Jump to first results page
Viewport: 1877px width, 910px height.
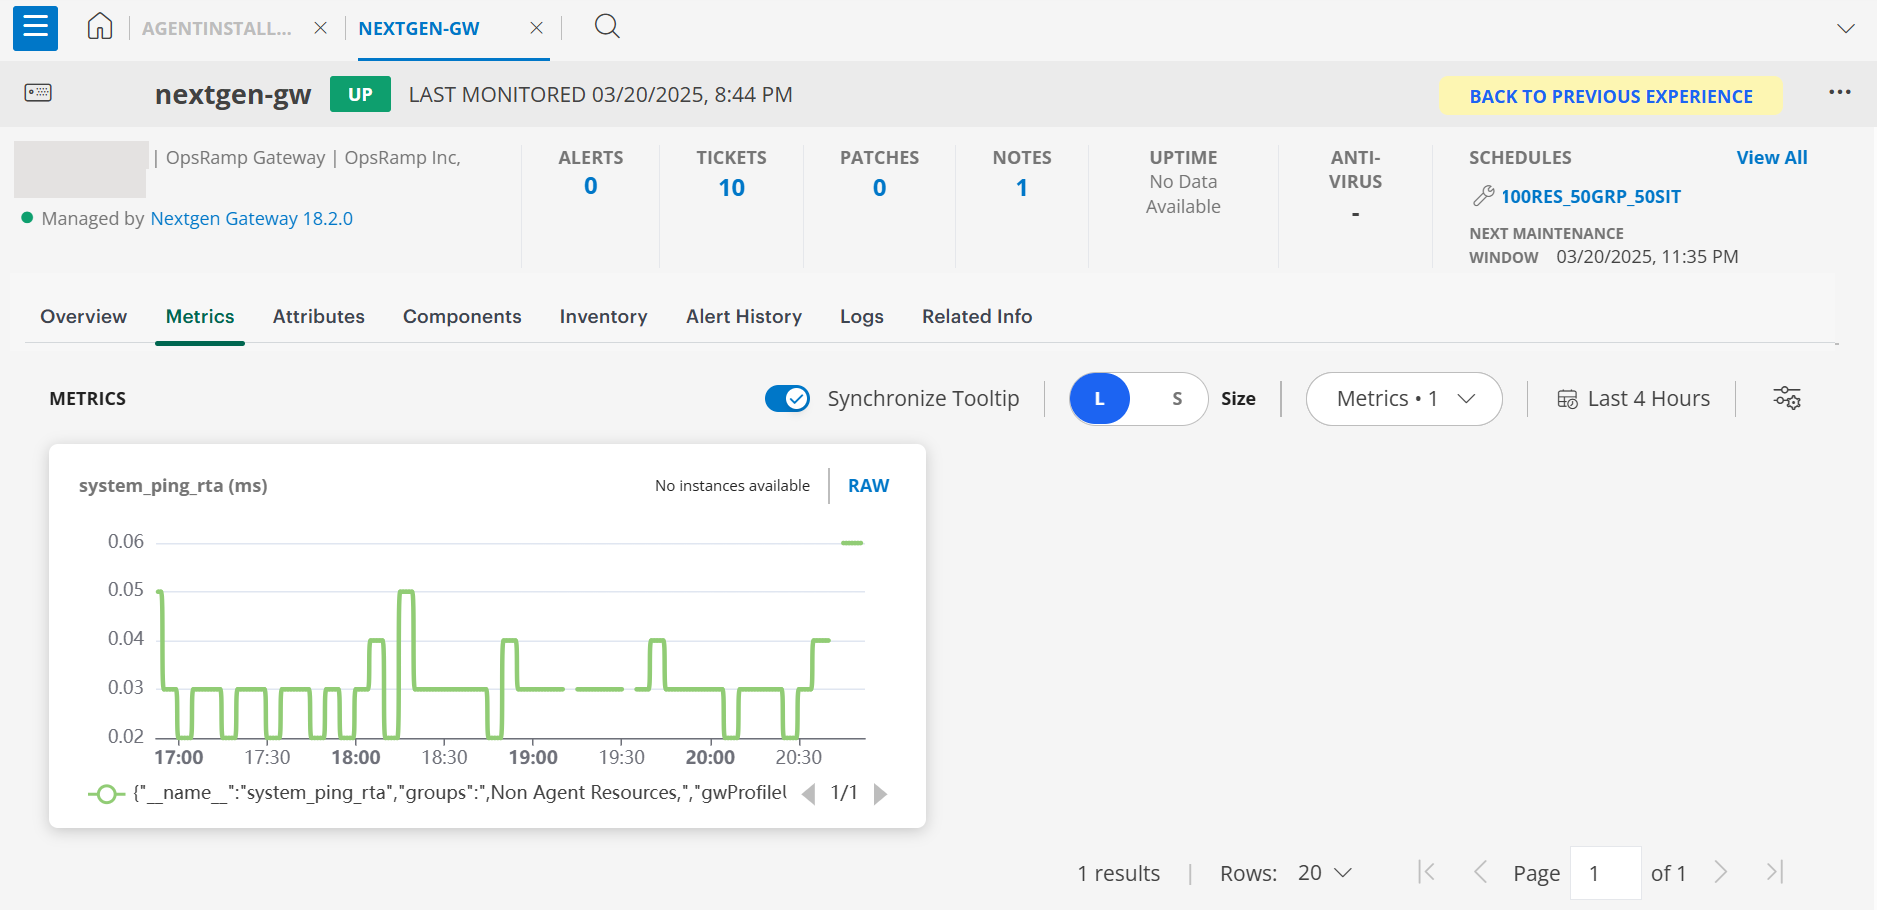[x=1427, y=872]
